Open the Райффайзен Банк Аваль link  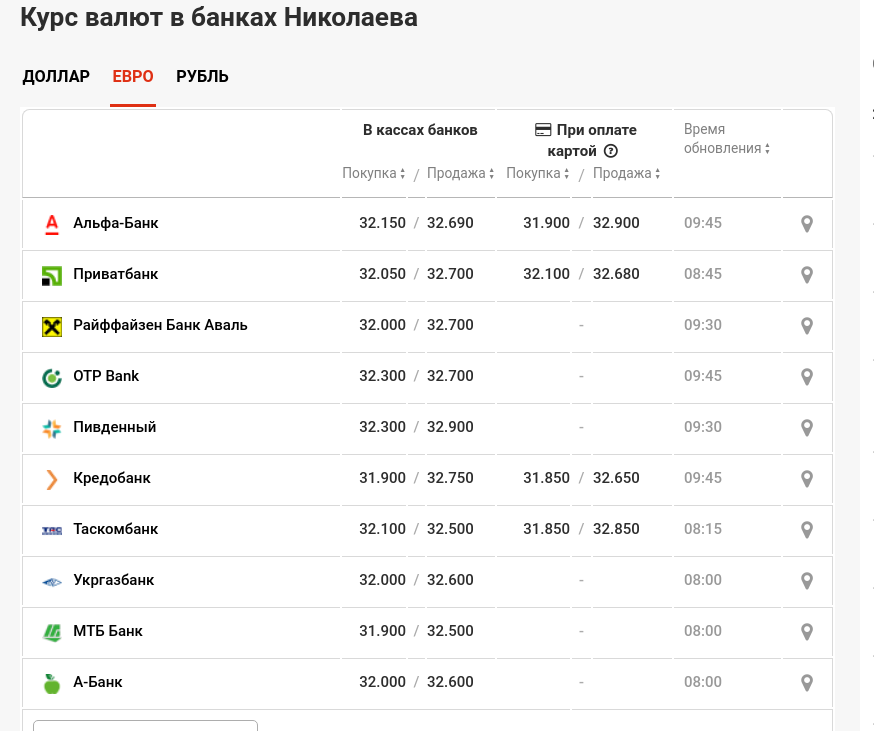161,325
